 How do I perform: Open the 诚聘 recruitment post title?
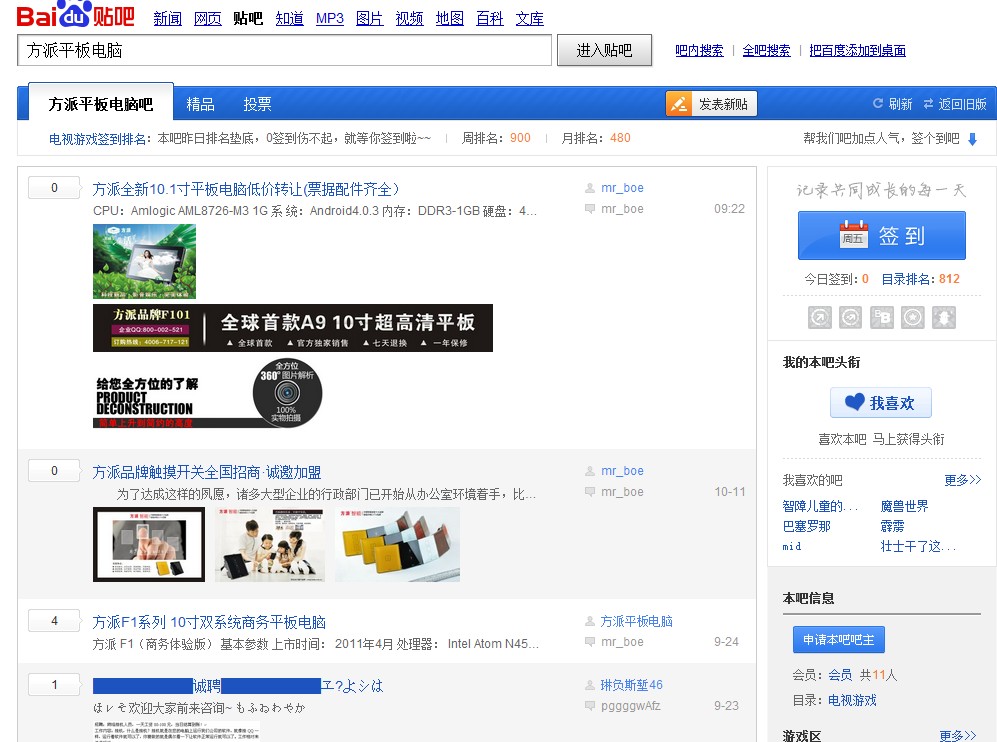click(x=238, y=685)
